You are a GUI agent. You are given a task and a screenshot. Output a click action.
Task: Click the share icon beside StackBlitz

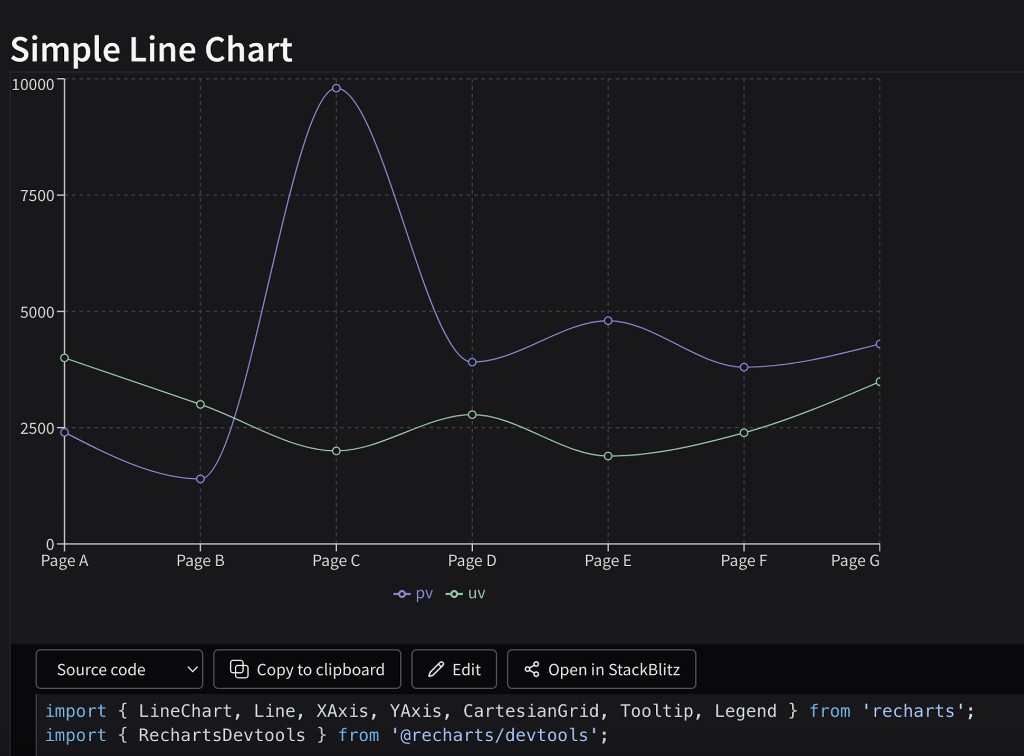point(532,669)
